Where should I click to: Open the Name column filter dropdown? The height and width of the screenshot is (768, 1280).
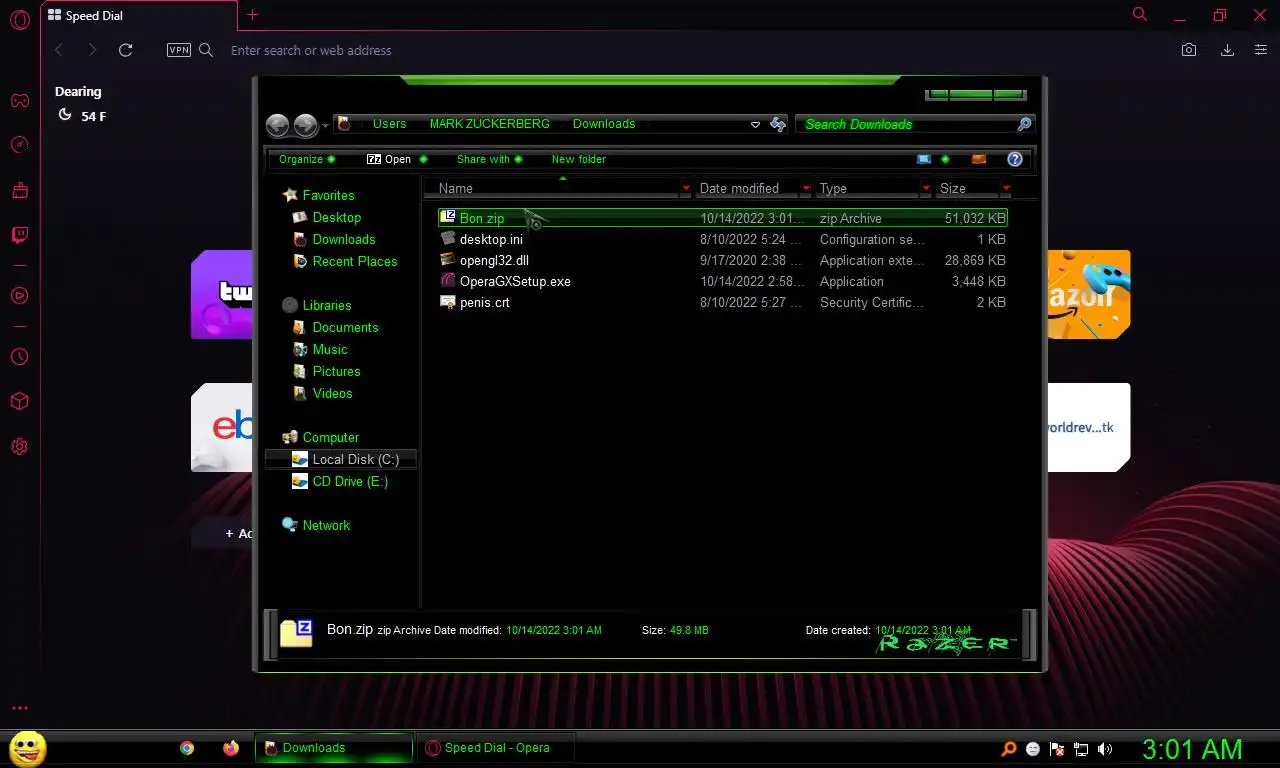coord(686,188)
